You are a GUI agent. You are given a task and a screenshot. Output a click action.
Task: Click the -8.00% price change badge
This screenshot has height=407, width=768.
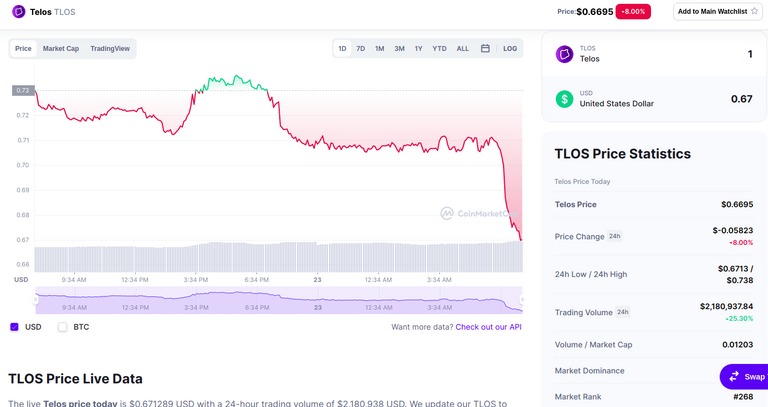[633, 12]
